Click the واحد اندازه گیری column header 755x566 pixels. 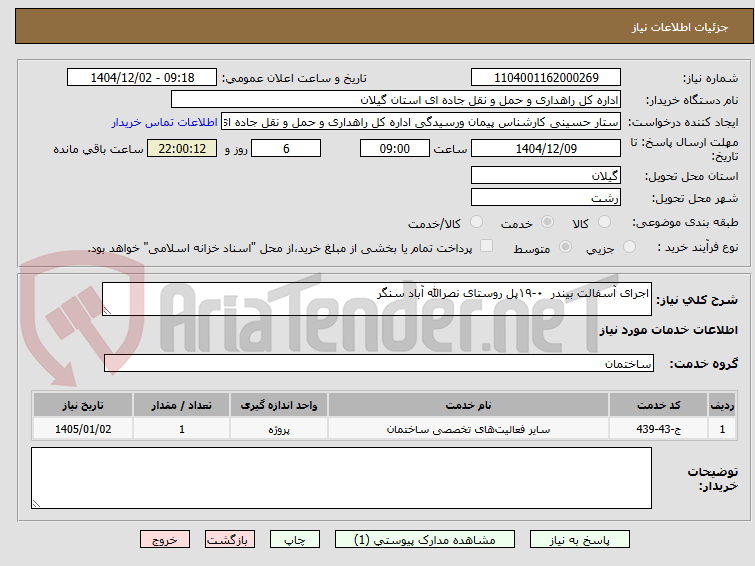click(279, 405)
